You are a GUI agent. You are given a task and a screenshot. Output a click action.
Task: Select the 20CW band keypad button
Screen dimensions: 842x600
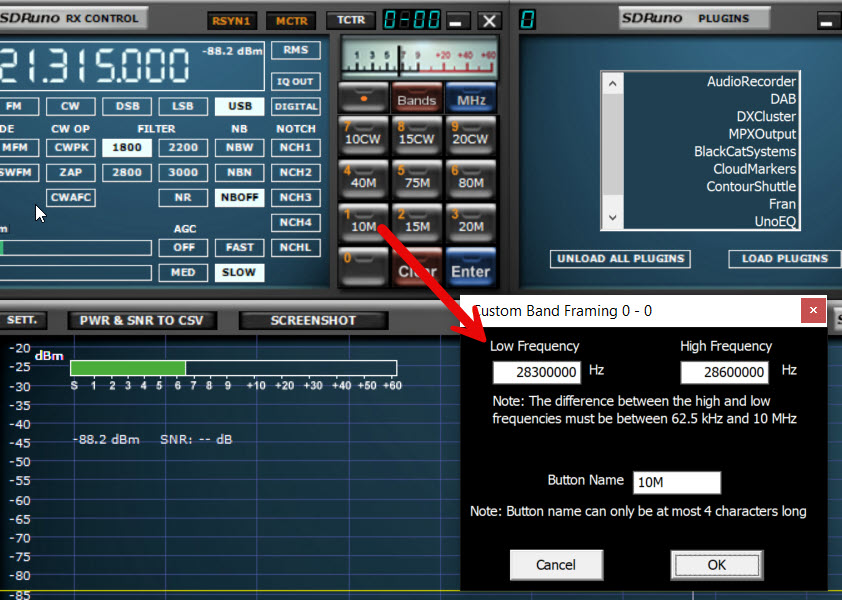point(470,135)
